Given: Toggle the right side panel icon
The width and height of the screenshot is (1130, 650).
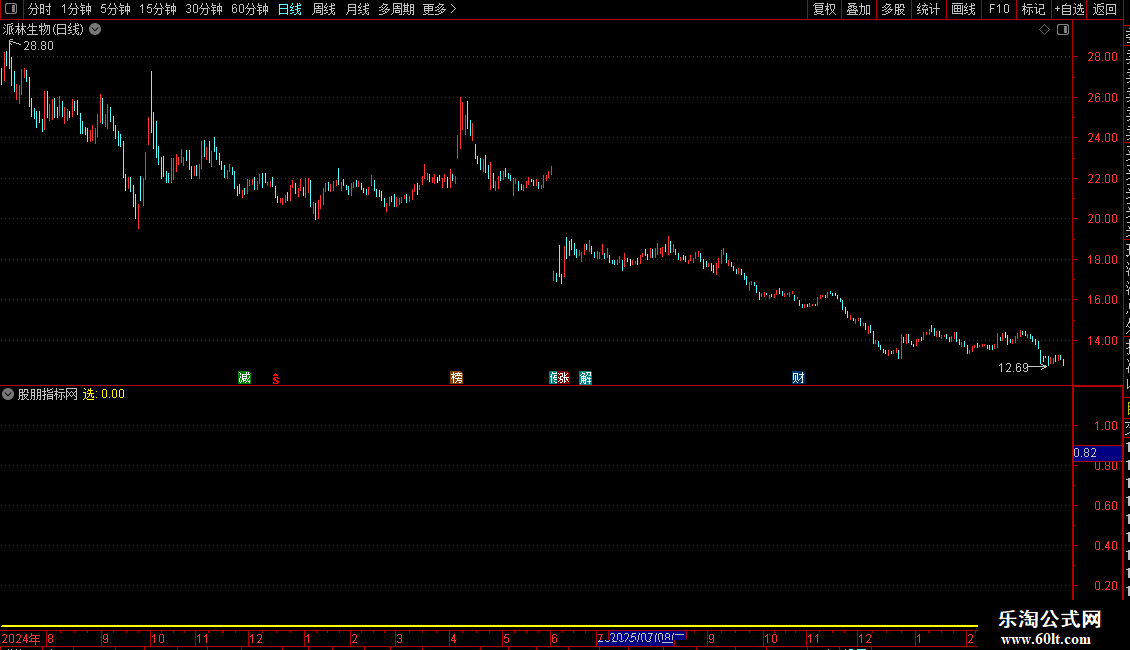Looking at the screenshot, I should pyautogui.click(x=1063, y=30).
